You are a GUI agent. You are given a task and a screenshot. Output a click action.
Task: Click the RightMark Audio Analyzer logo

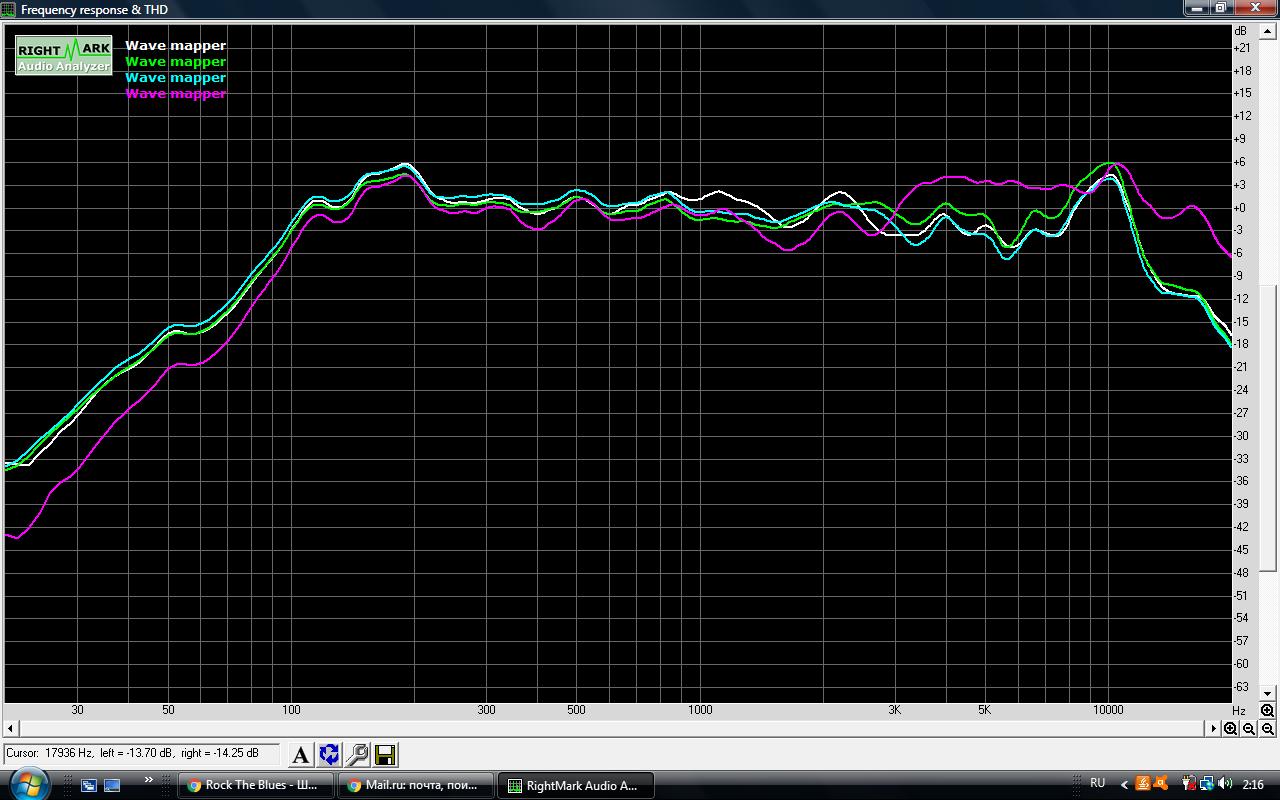(x=63, y=56)
